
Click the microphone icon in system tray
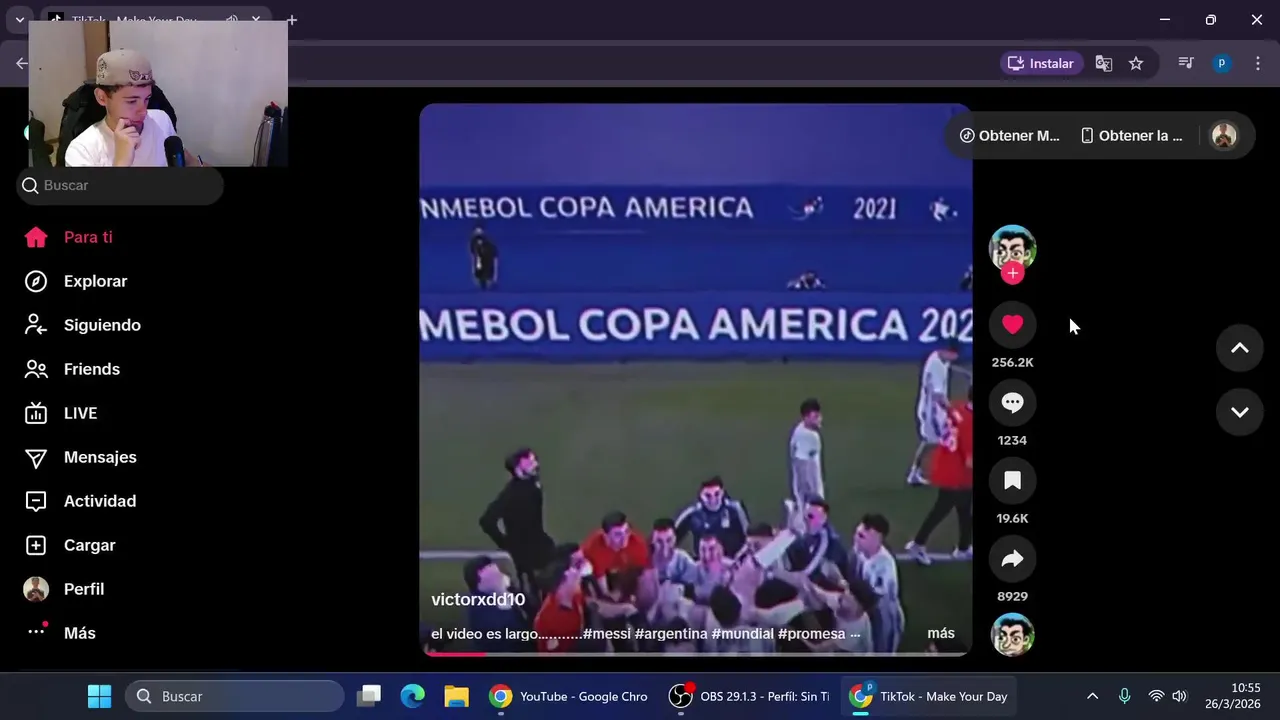1125,696
